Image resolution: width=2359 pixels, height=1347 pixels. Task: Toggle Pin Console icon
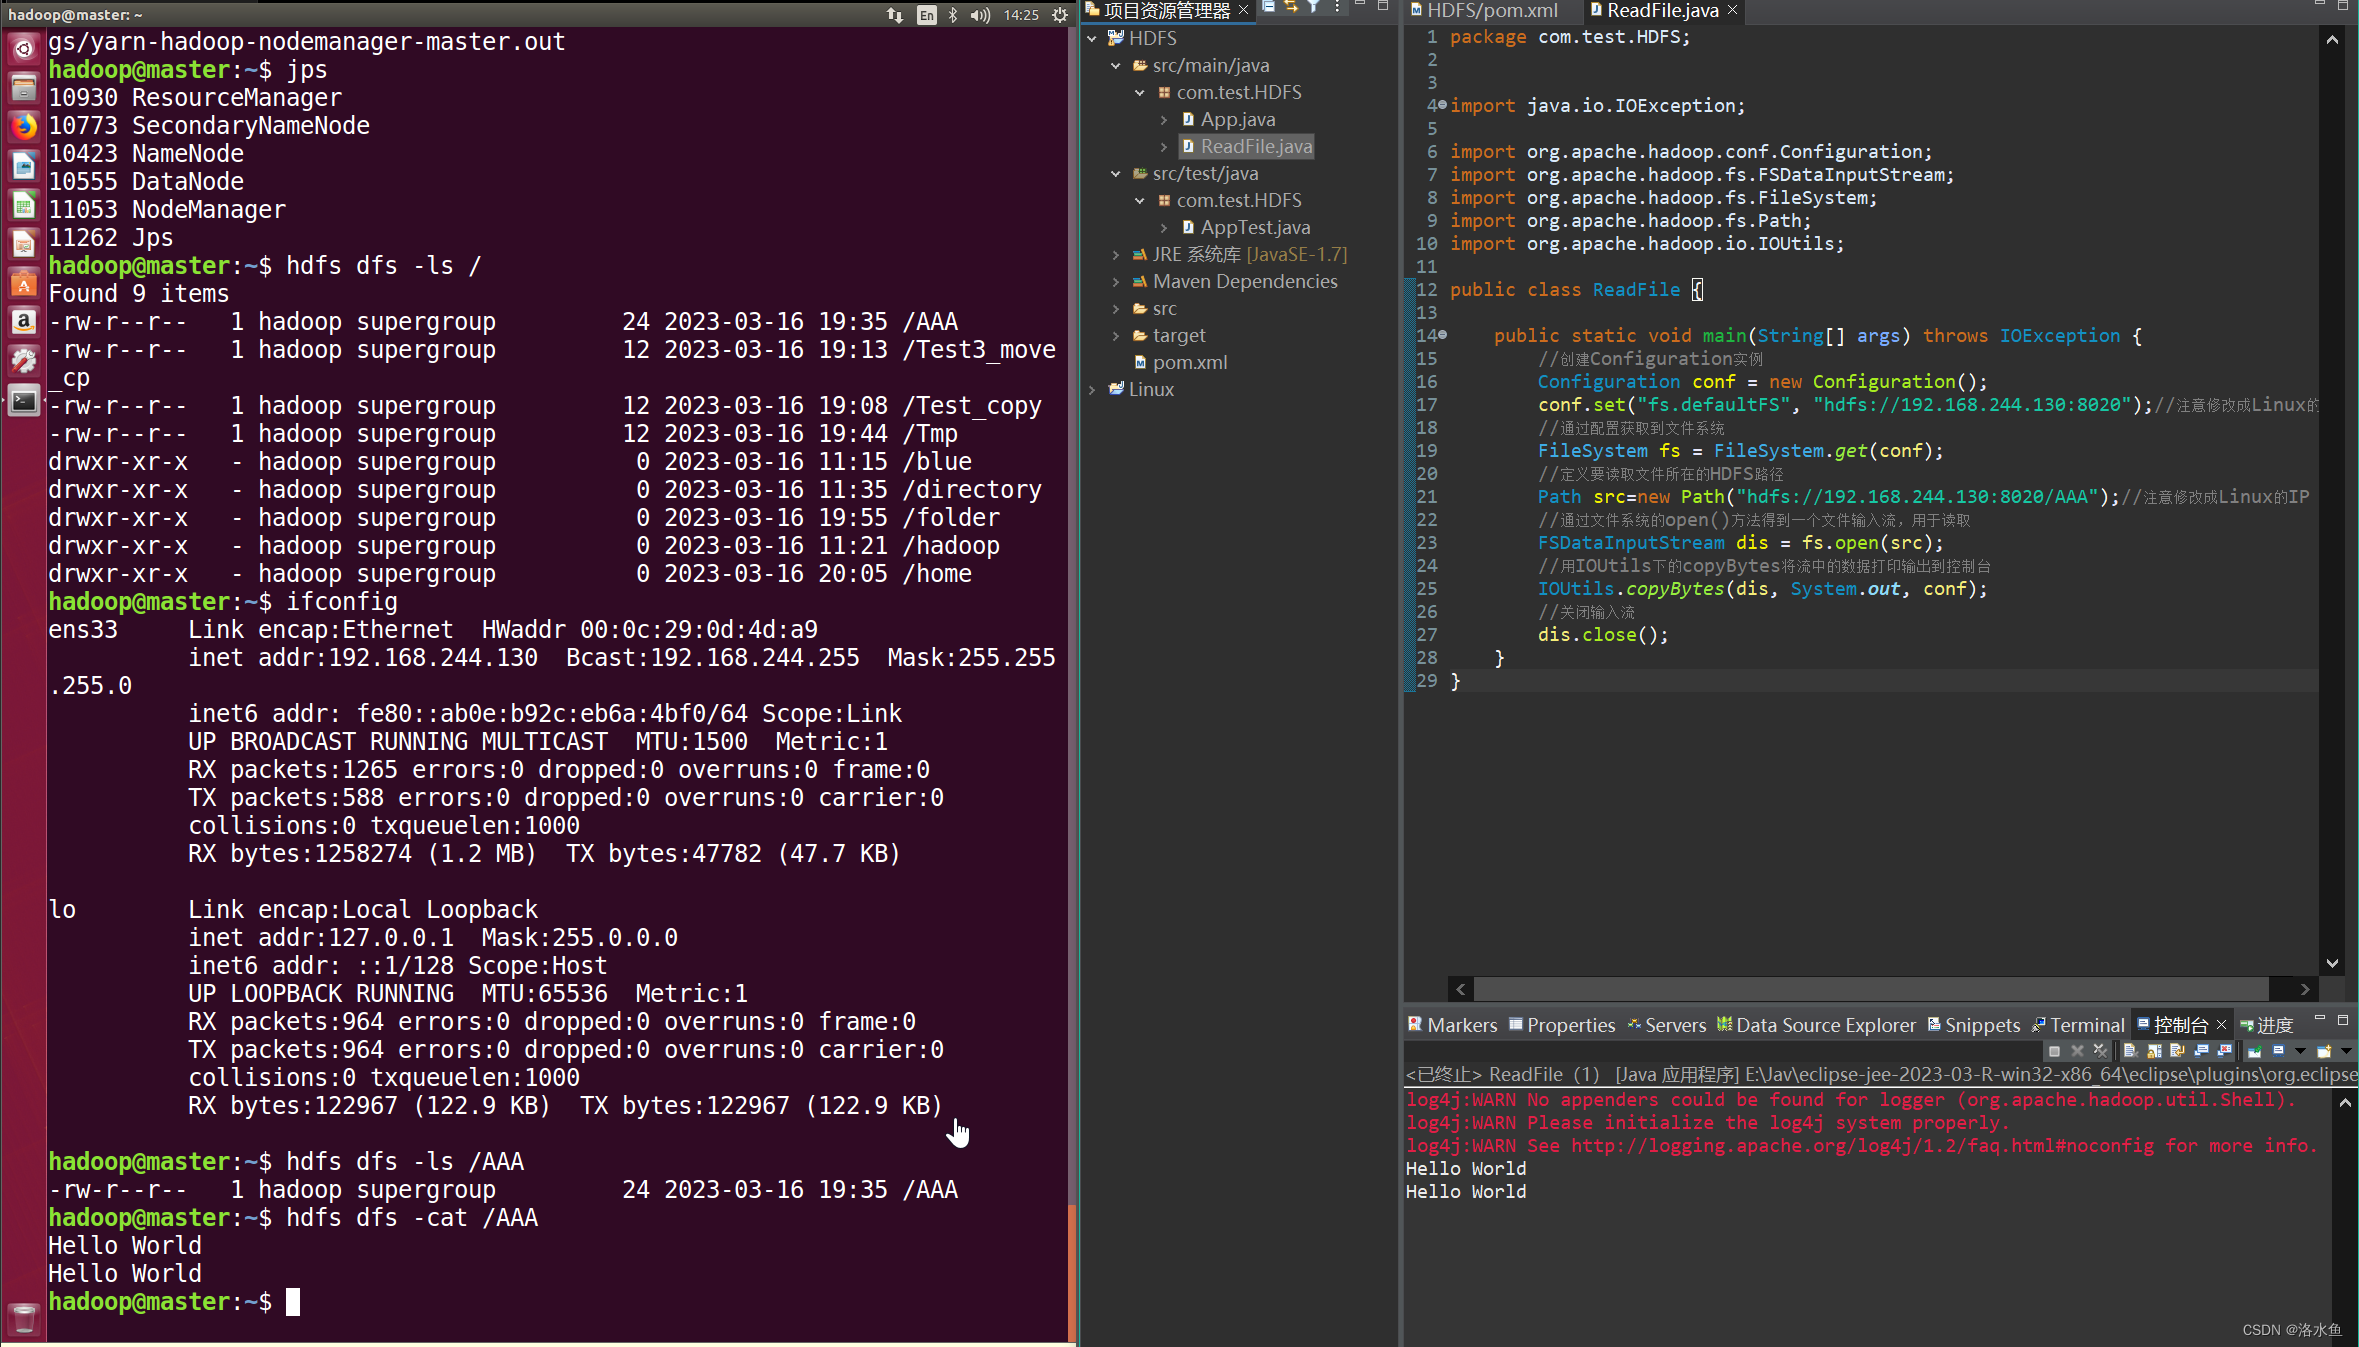(x=2255, y=1051)
